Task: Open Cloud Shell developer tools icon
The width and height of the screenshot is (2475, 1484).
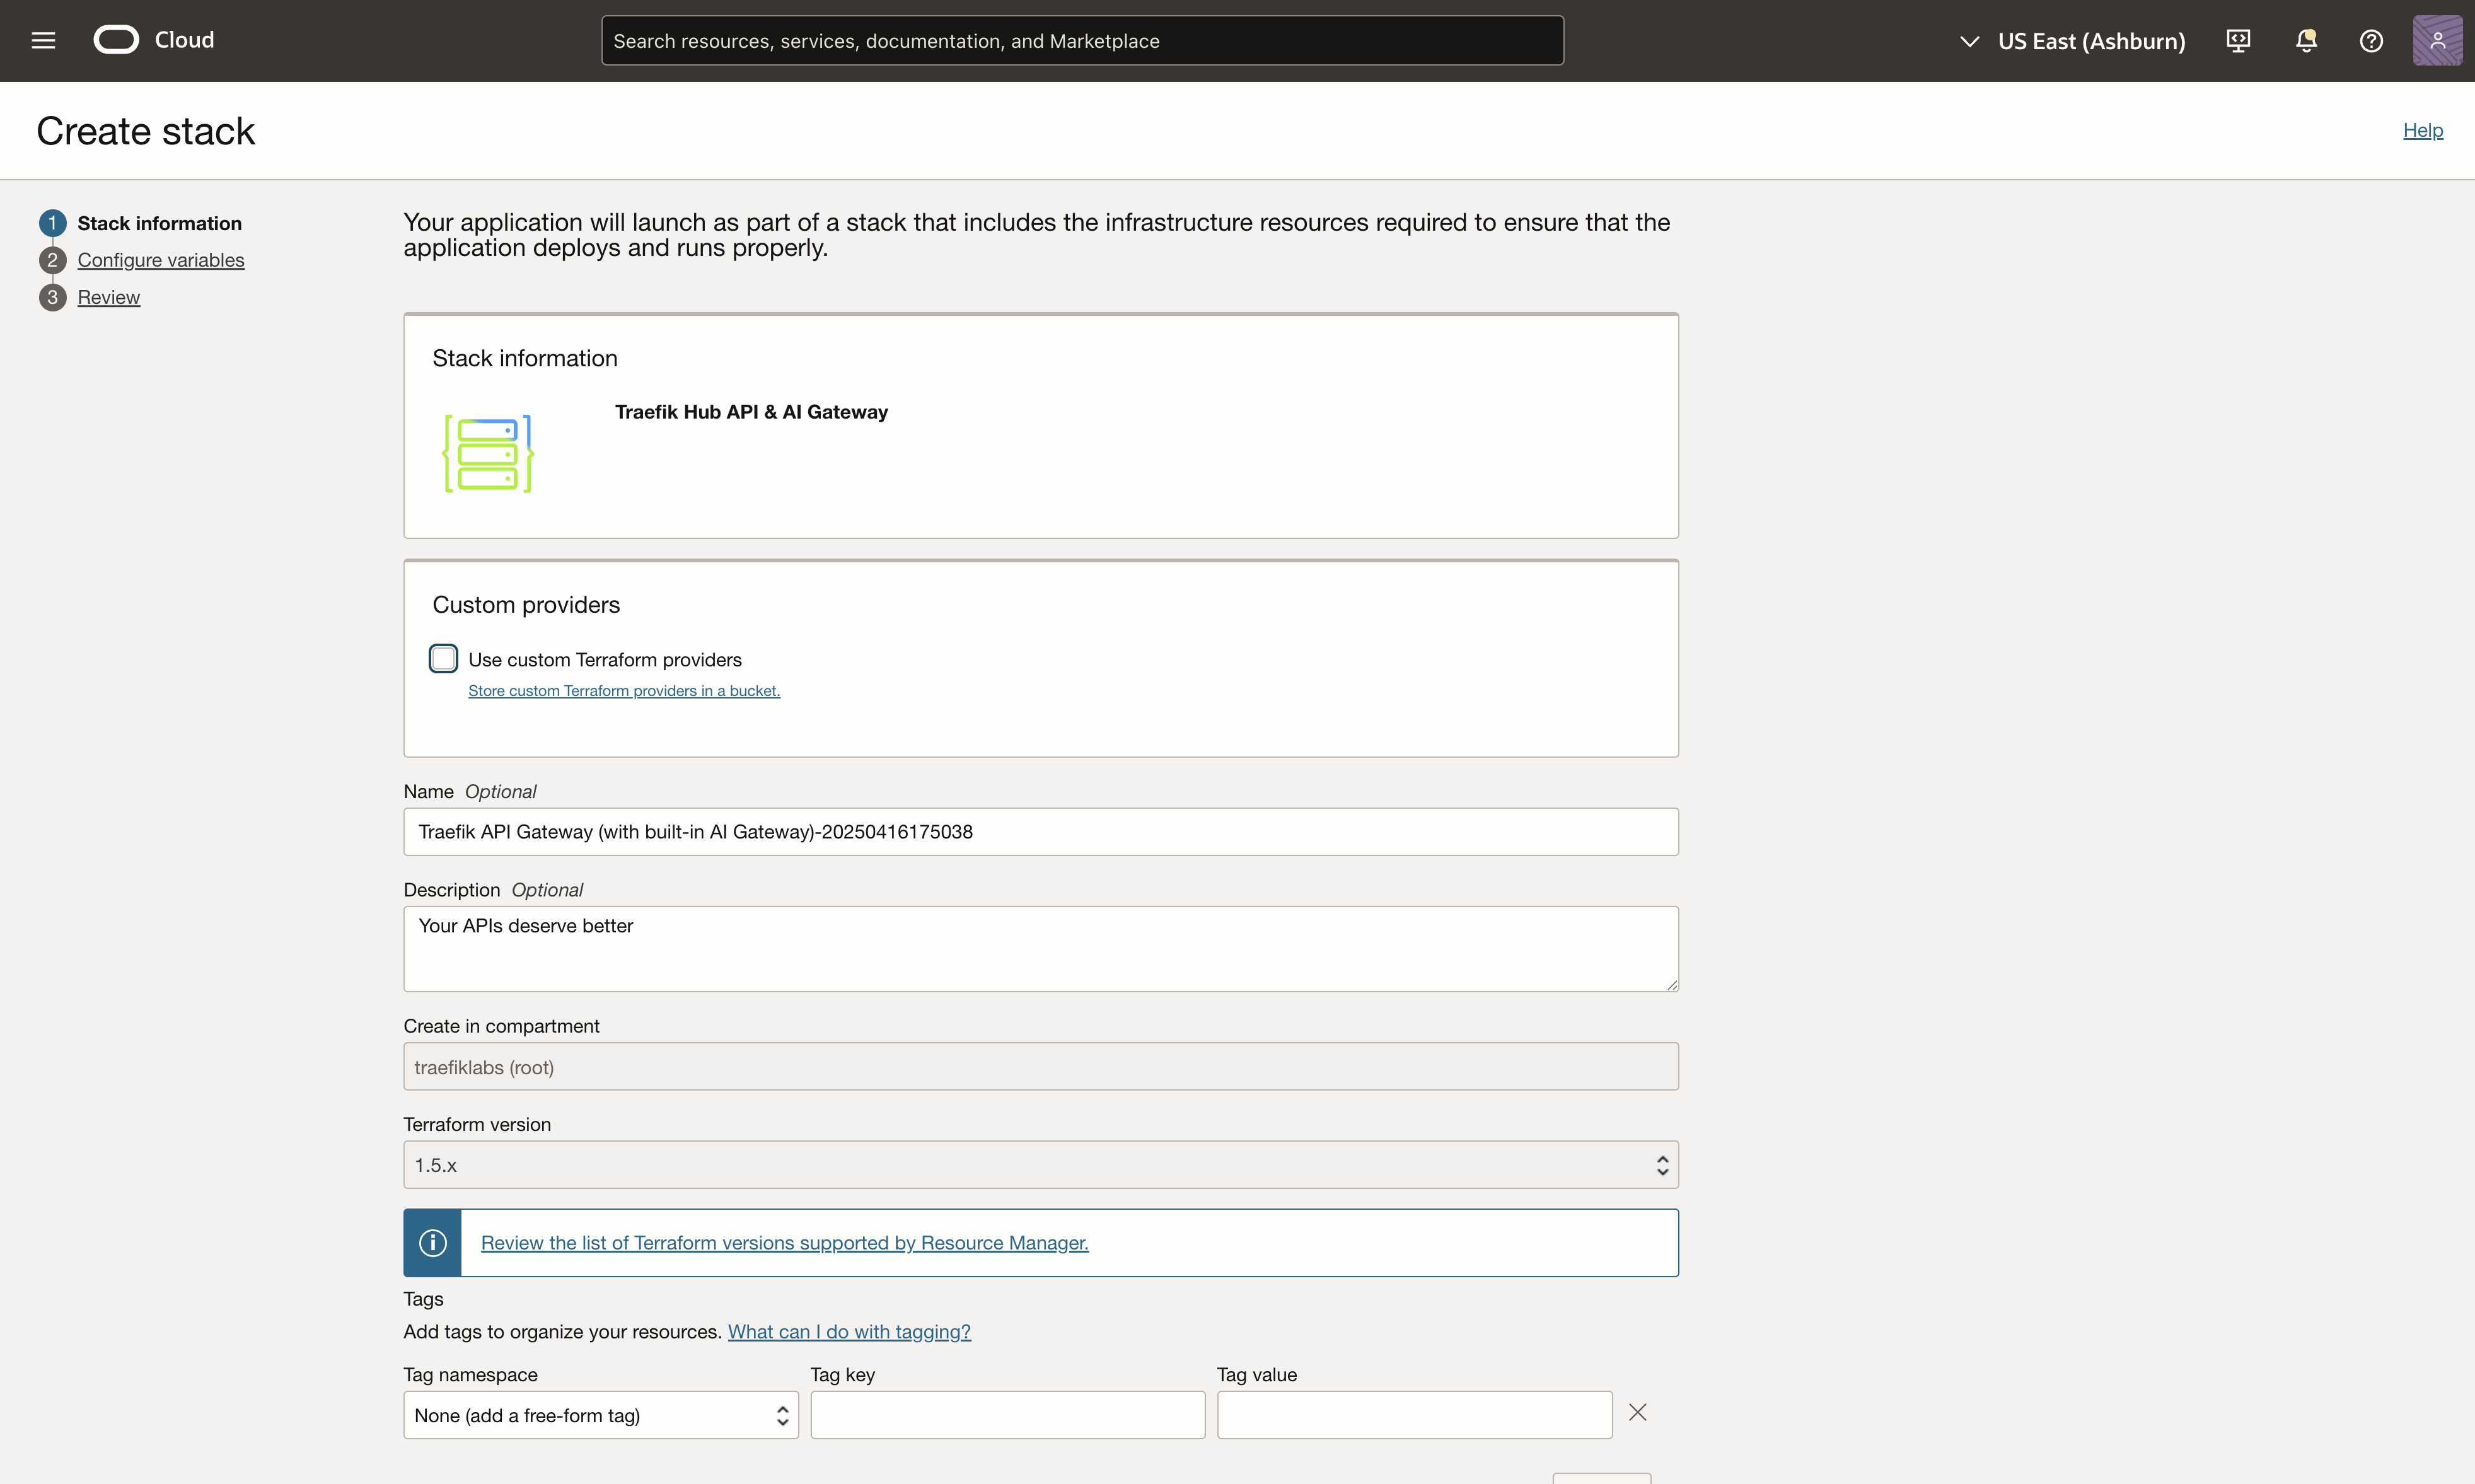Action: click(2238, 41)
